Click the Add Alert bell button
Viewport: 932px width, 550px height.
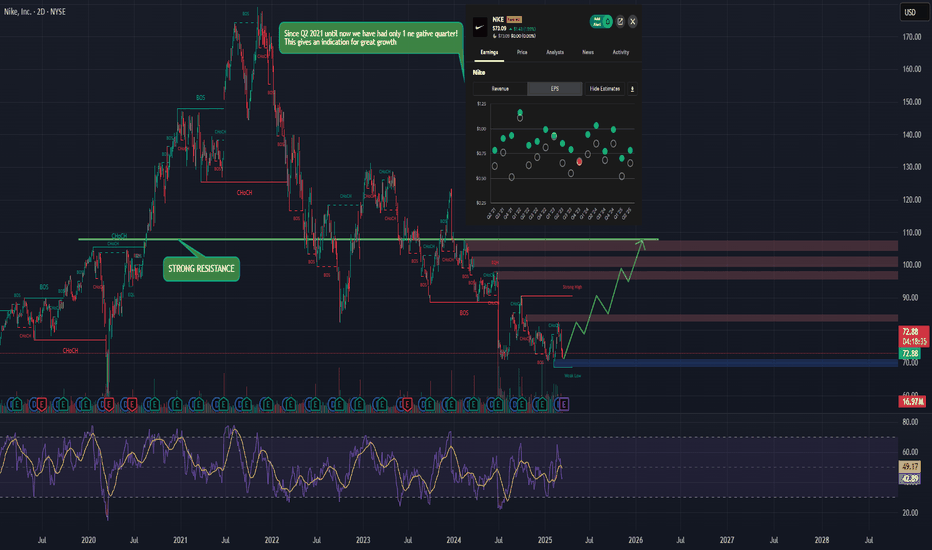coord(601,21)
